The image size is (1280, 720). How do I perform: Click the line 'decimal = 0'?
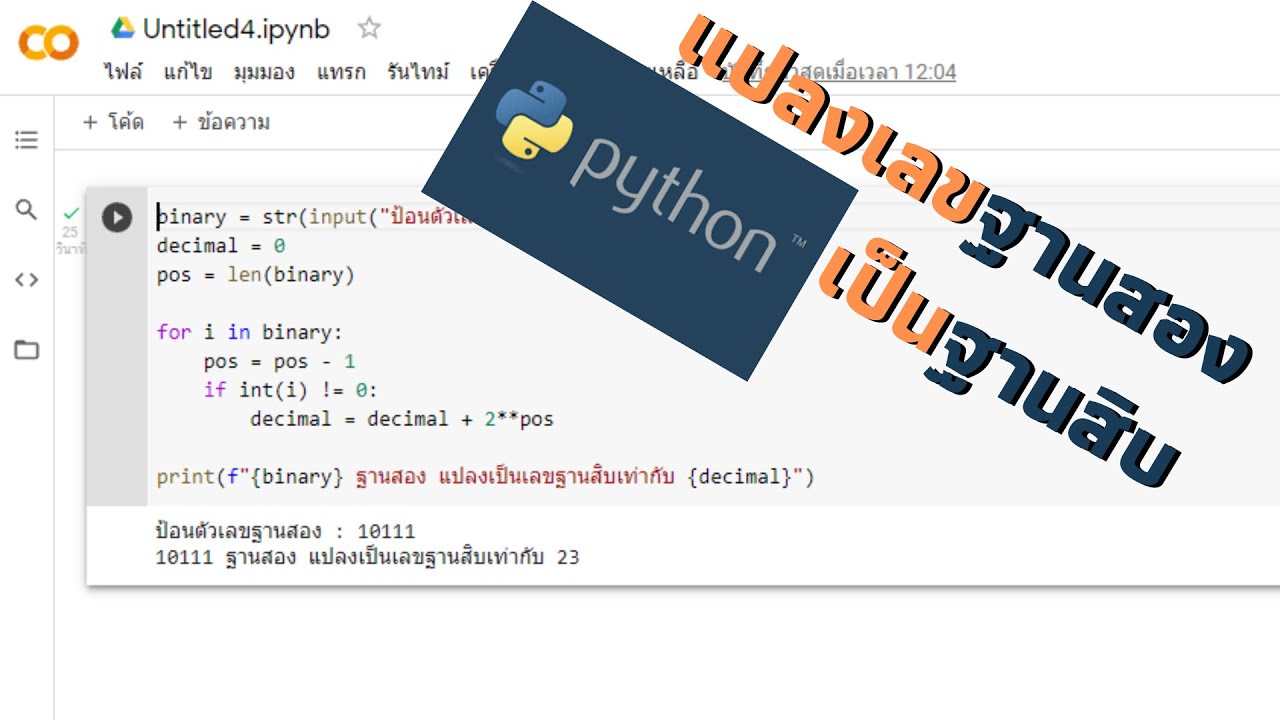pyautogui.click(x=222, y=246)
